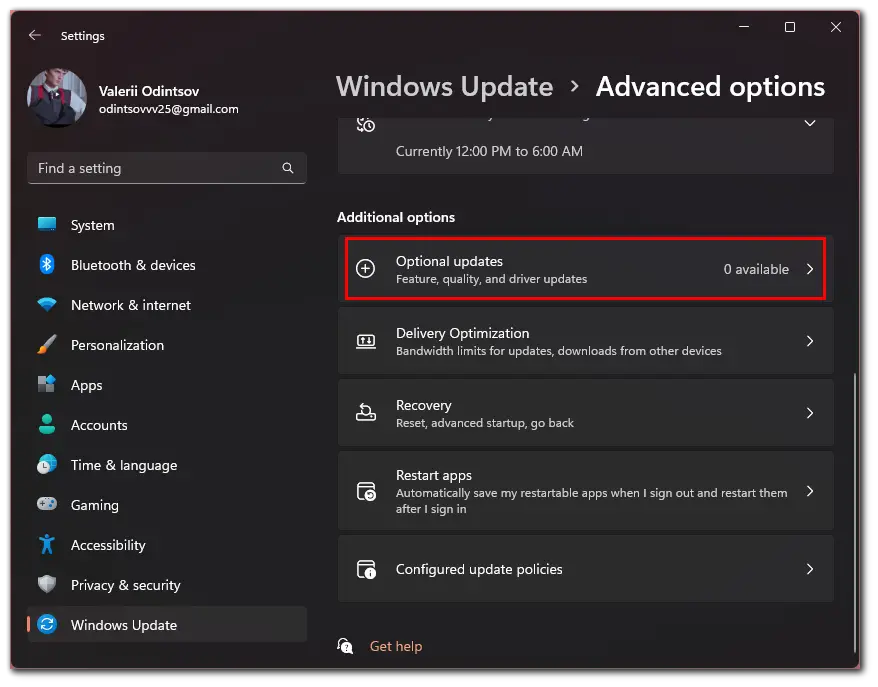Click the Personalization paintbrush icon

pos(47,344)
